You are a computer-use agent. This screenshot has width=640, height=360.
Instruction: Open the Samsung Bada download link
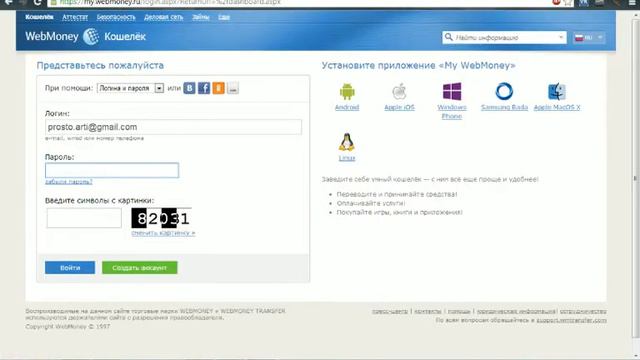click(x=504, y=107)
